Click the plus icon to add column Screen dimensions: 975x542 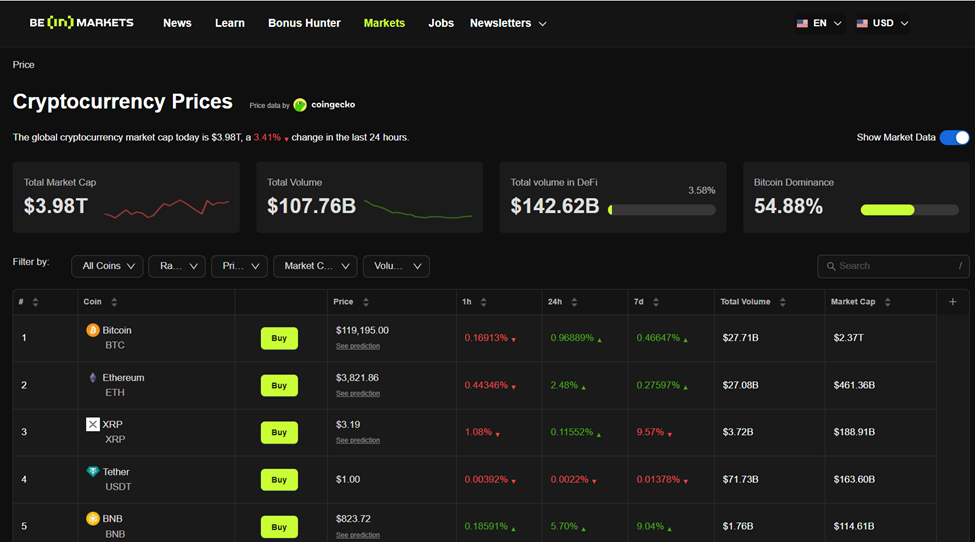952,302
